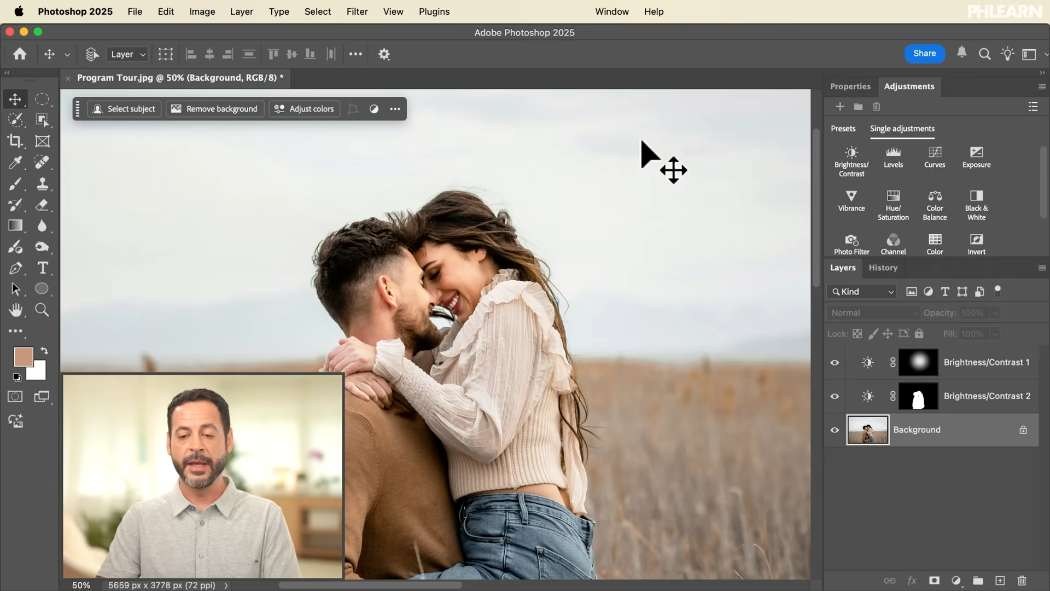The height and width of the screenshot is (591, 1050).
Task: Select the Hand tool
Action: point(15,310)
